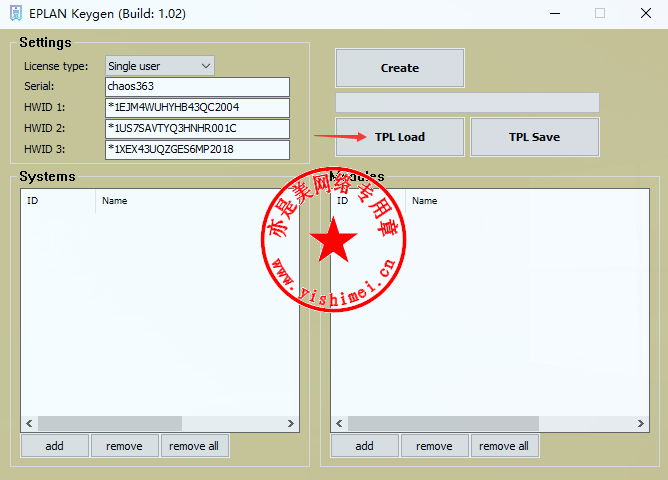This screenshot has height=480, width=668.
Task: Minimize the EPLAN Keygen window
Action: click(x=555, y=14)
